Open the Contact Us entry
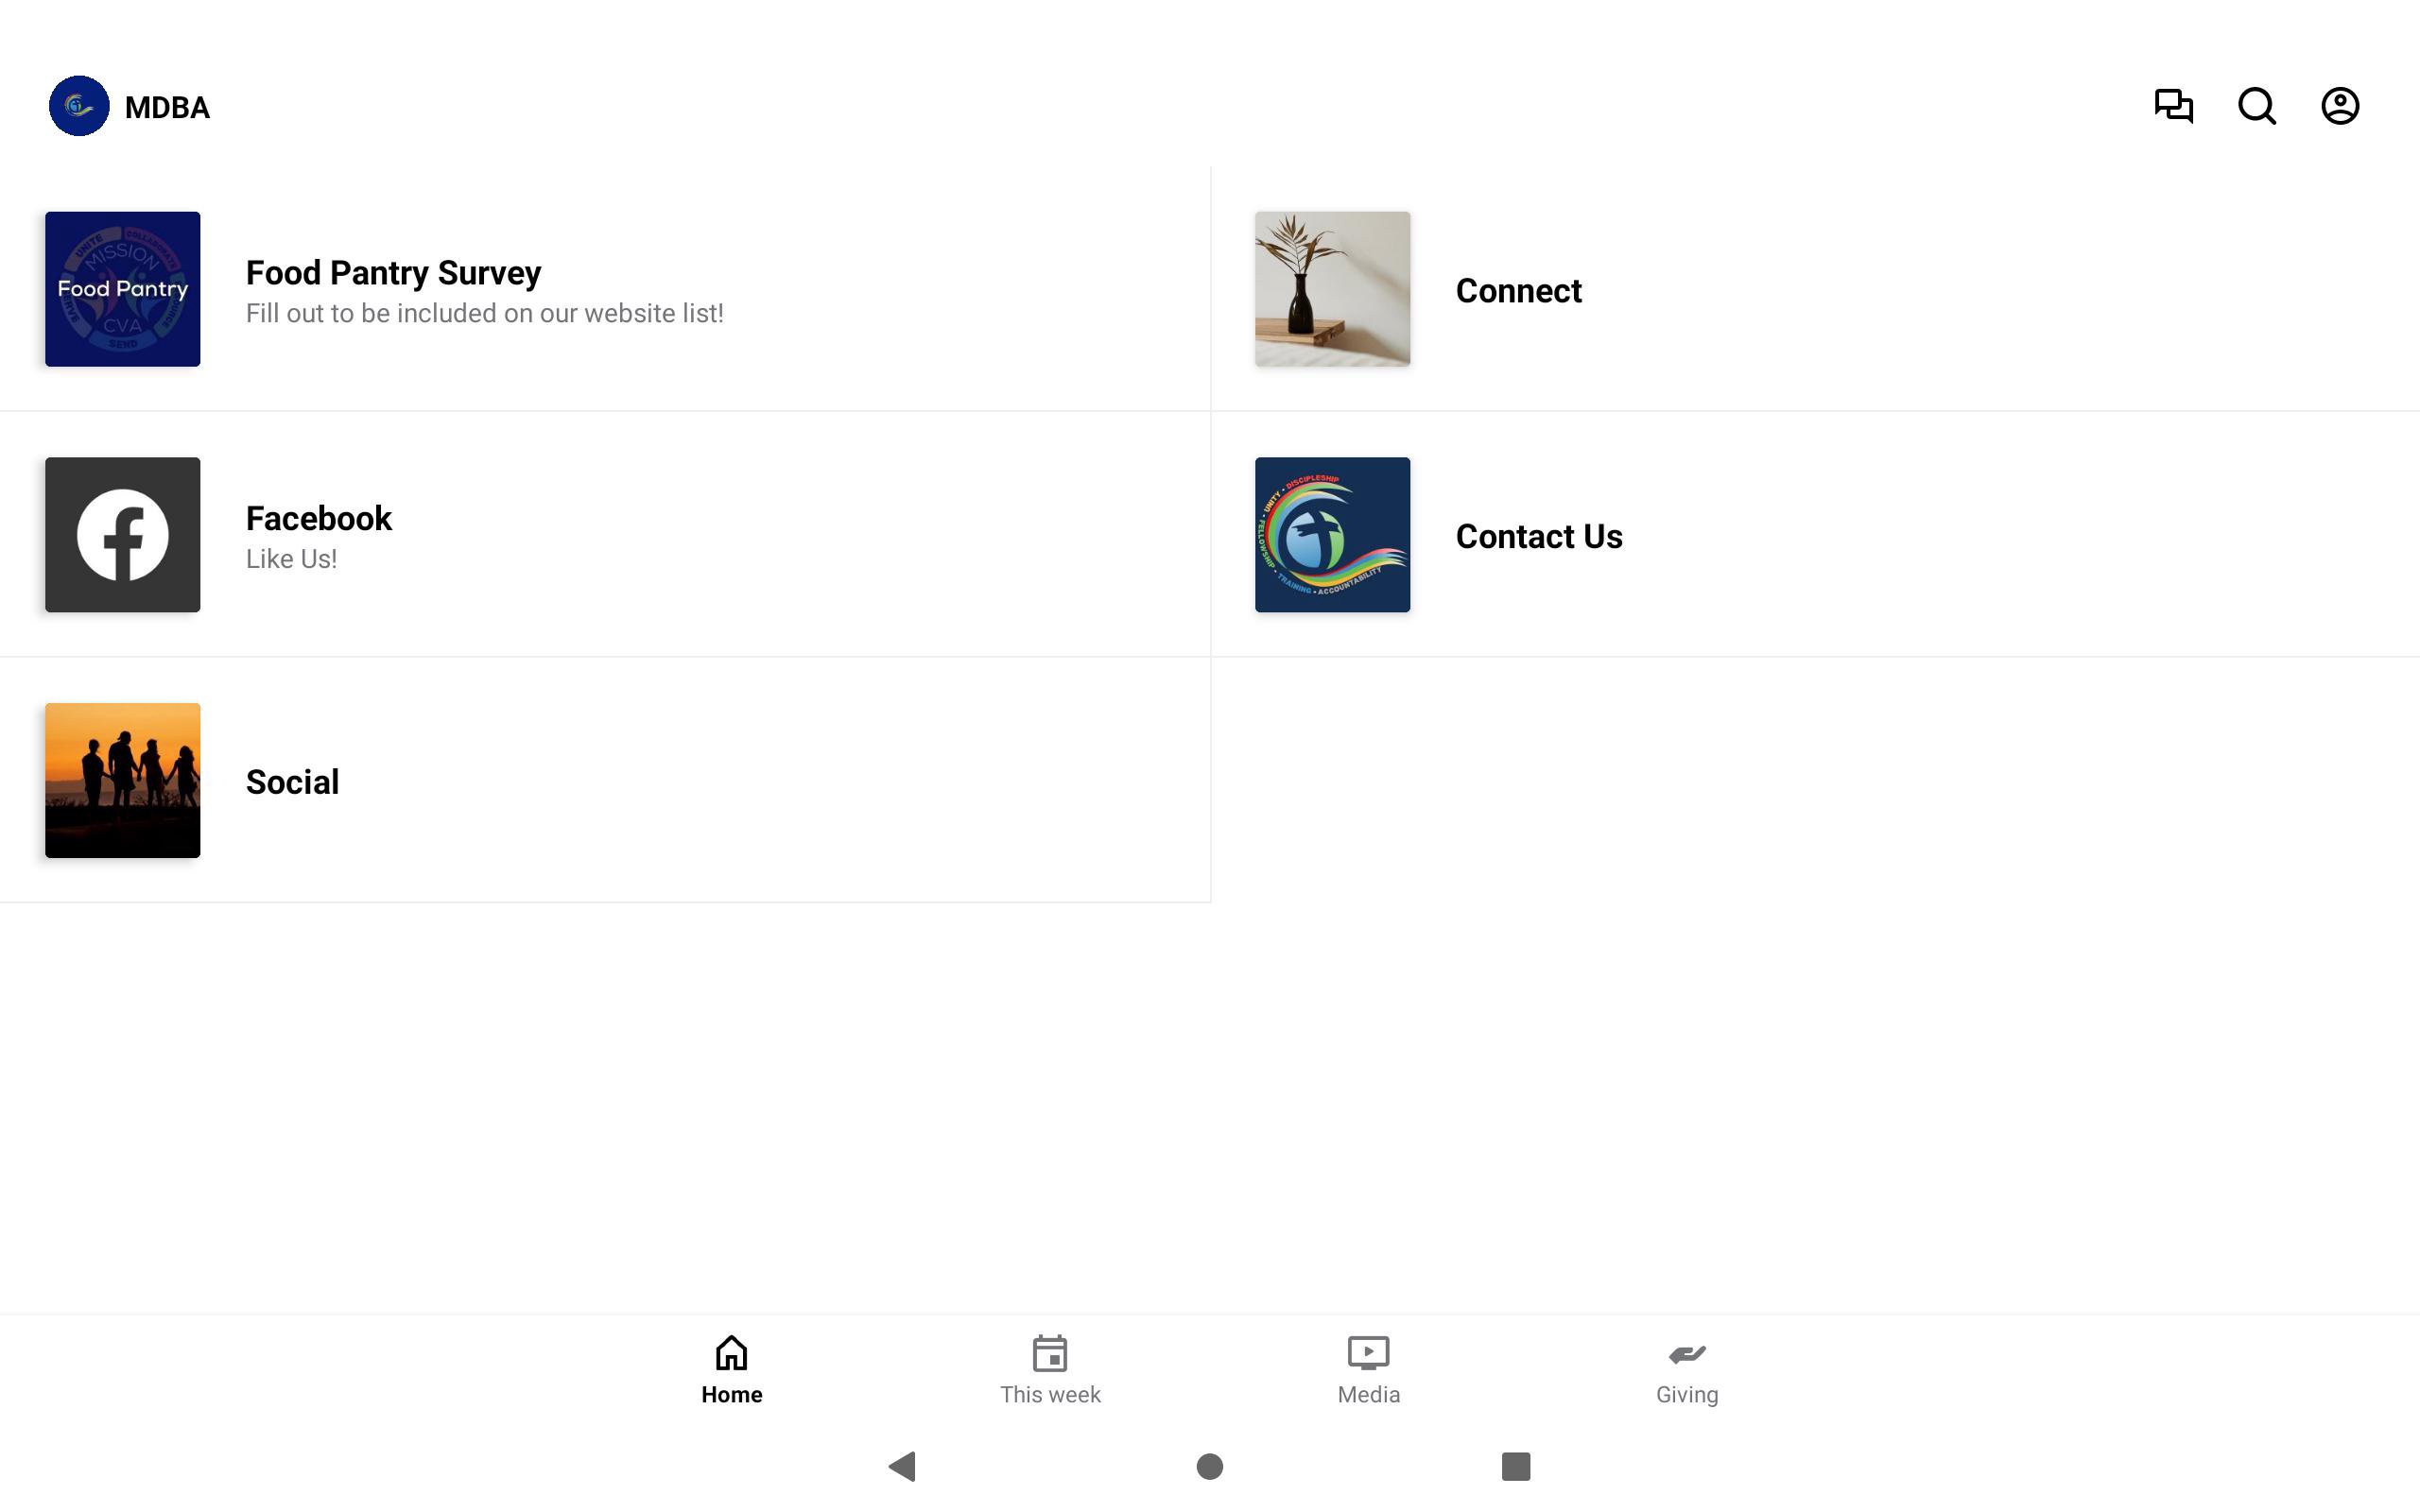Screen dimensions: 2420x1512 coord(1815,535)
